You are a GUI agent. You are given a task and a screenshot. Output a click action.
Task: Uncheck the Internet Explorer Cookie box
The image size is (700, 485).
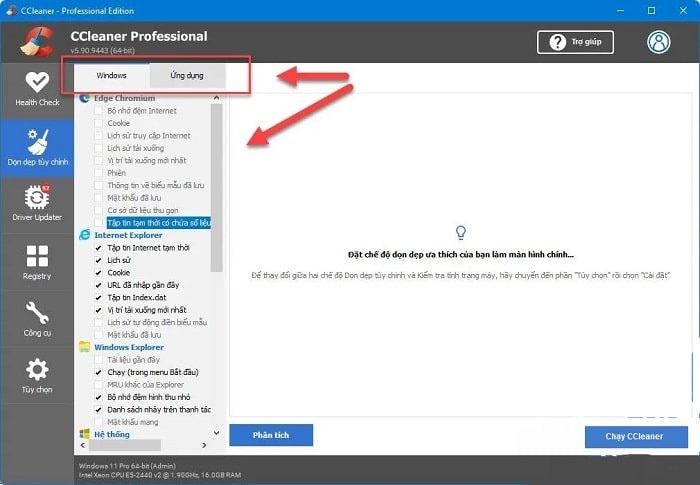click(x=98, y=272)
